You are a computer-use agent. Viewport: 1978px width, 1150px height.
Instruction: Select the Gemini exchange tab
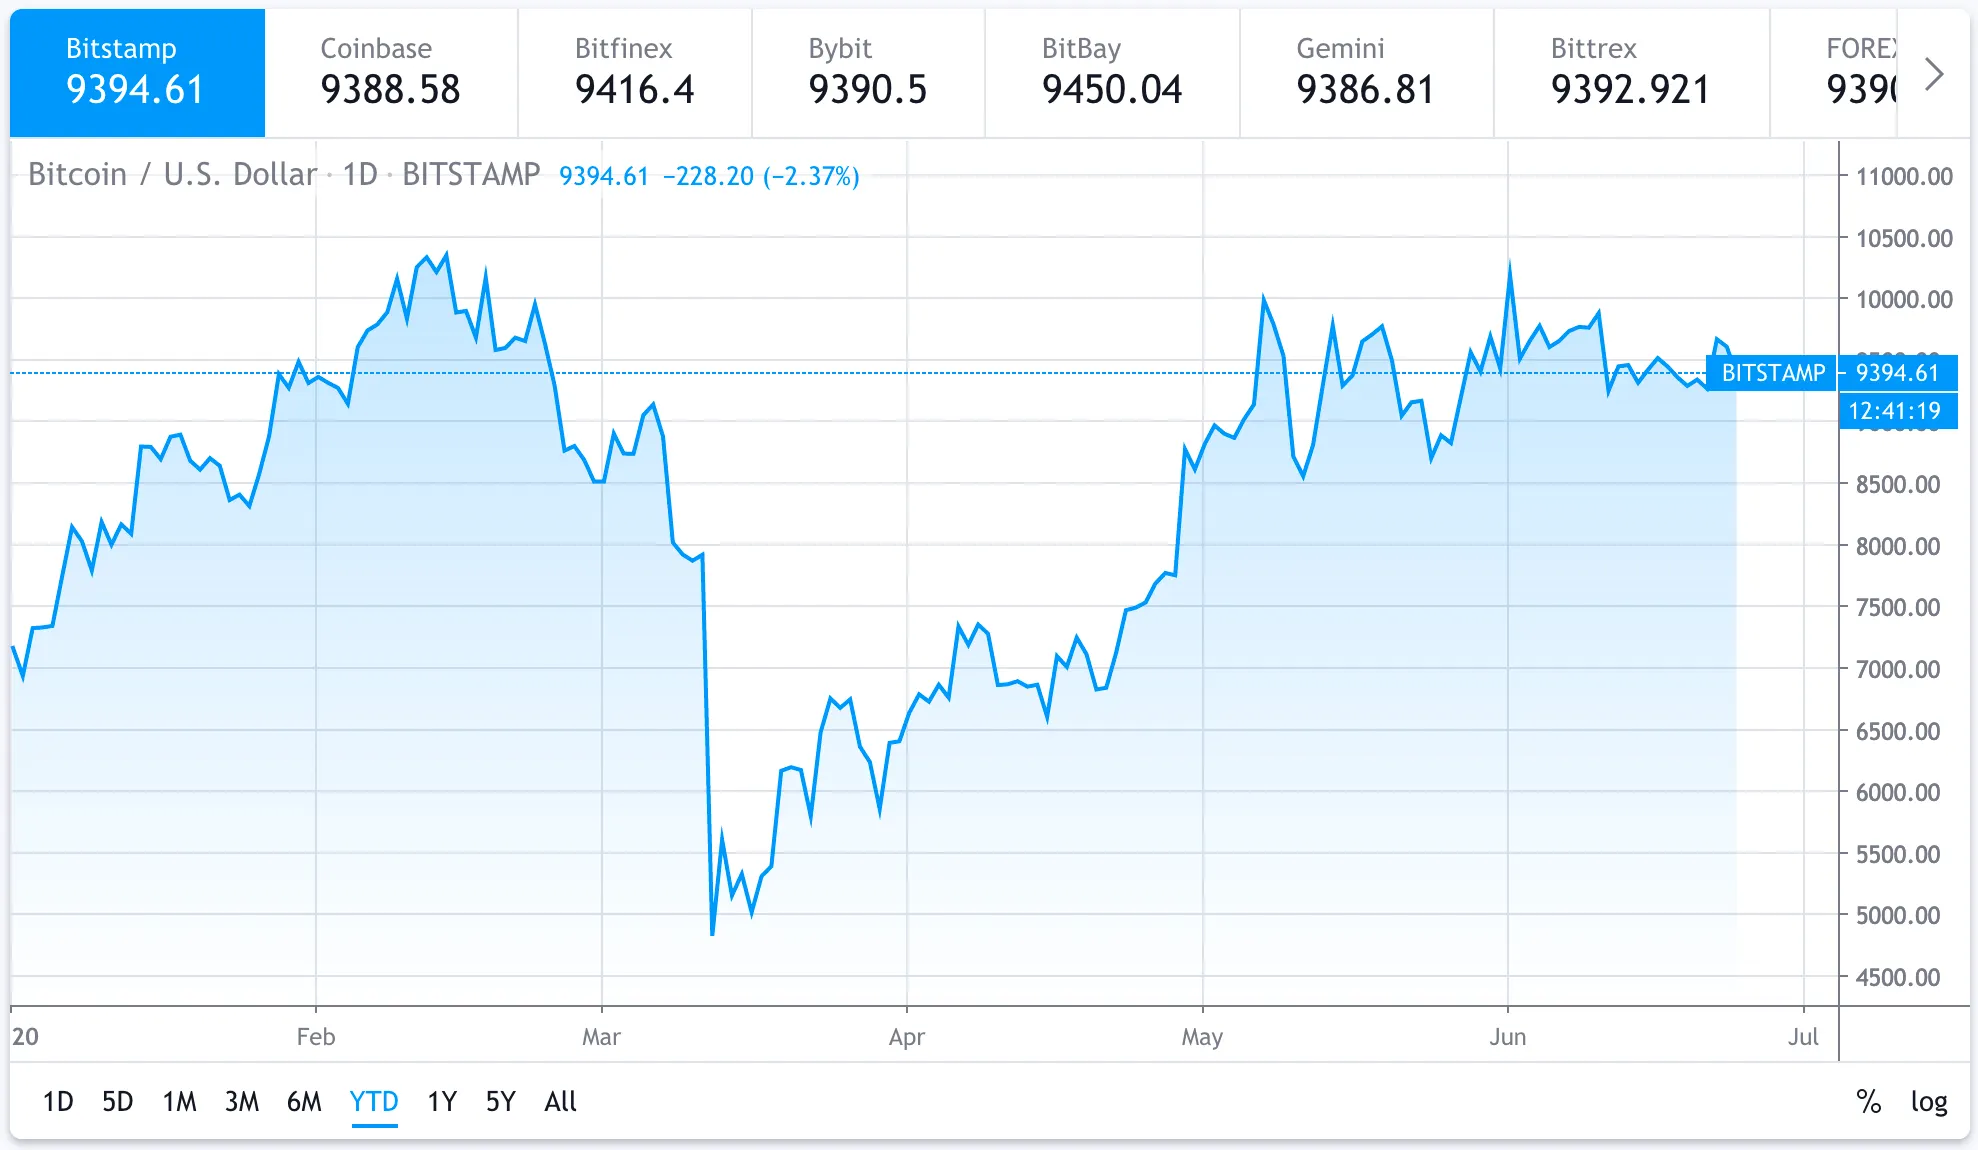click(1364, 70)
